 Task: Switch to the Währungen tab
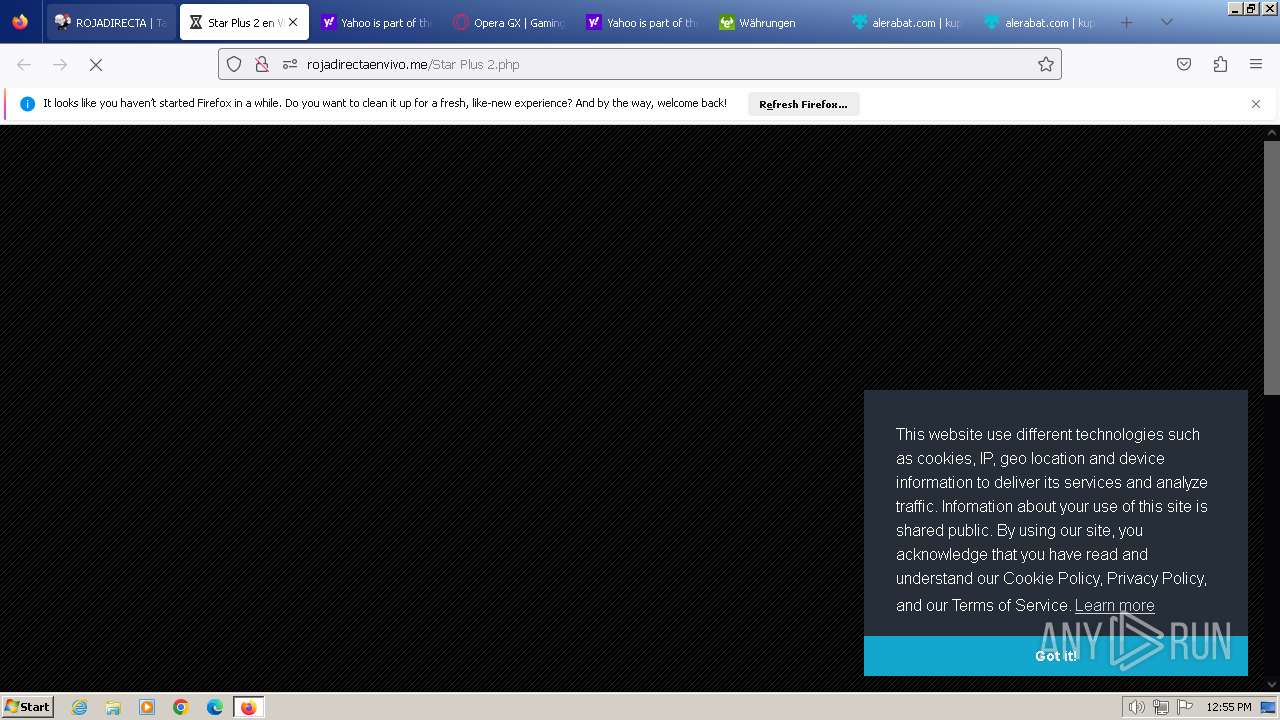[x=775, y=22]
